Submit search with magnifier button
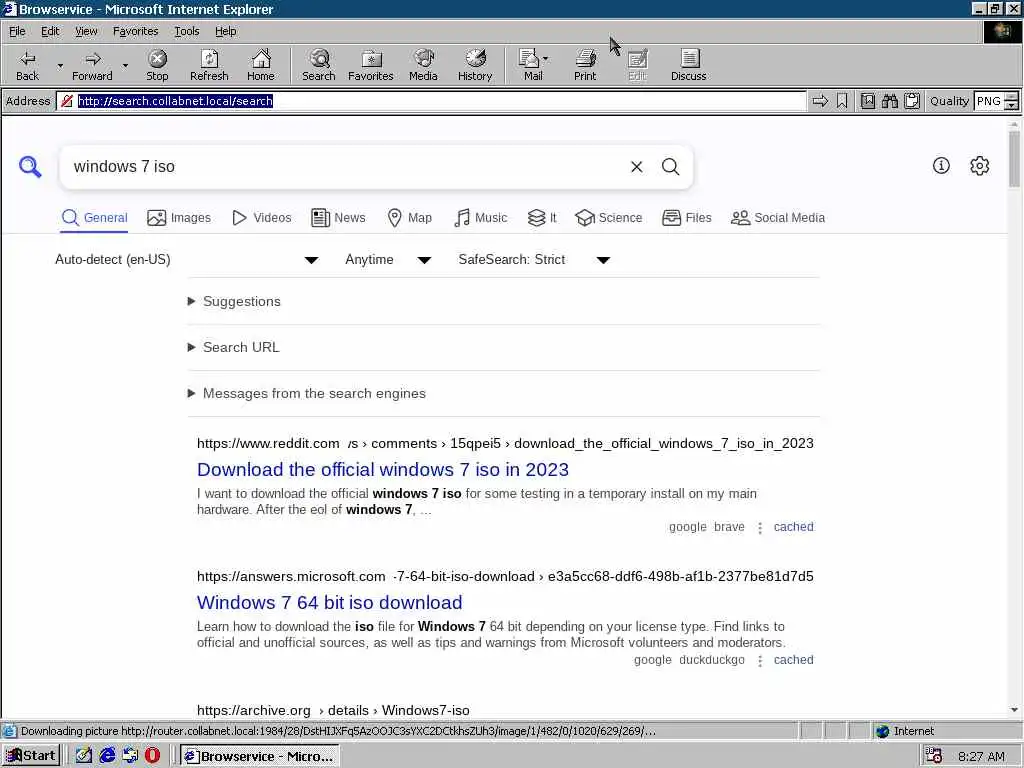The height and width of the screenshot is (768, 1024). coord(671,167)
